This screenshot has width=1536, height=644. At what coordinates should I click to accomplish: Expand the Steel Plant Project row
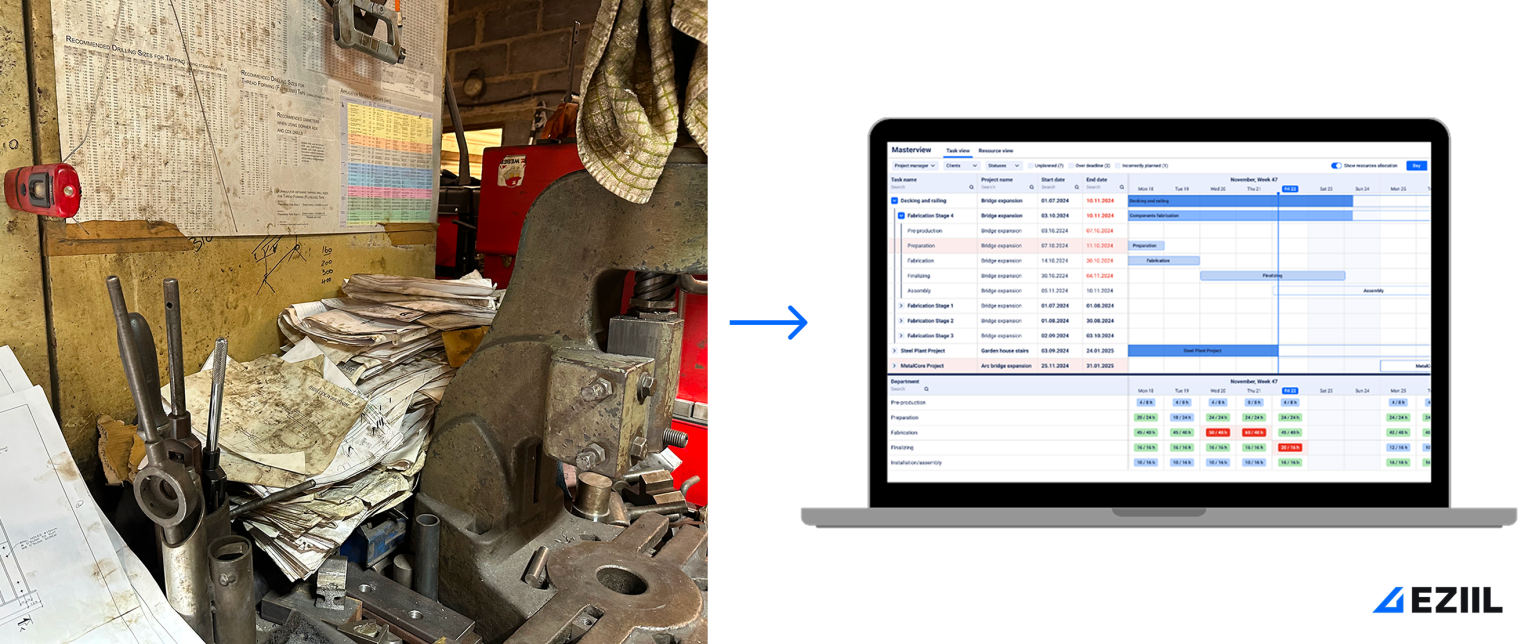point(894,351)
